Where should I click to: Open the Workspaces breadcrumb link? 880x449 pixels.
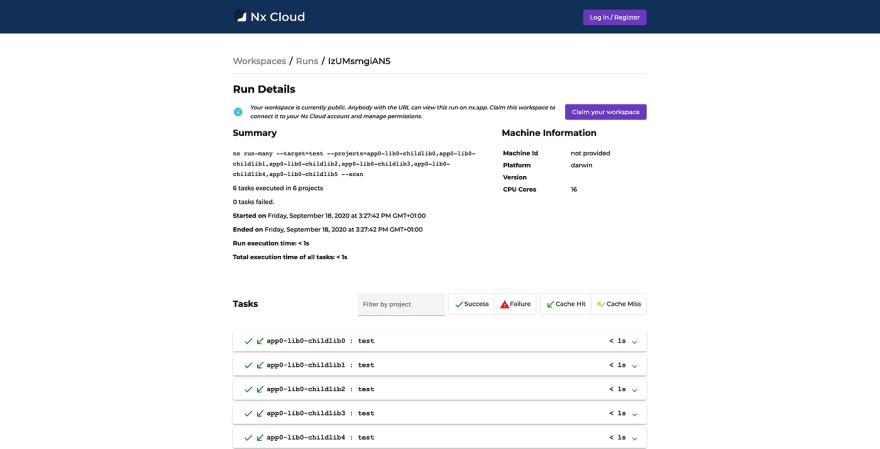click(x=259, y=61)
